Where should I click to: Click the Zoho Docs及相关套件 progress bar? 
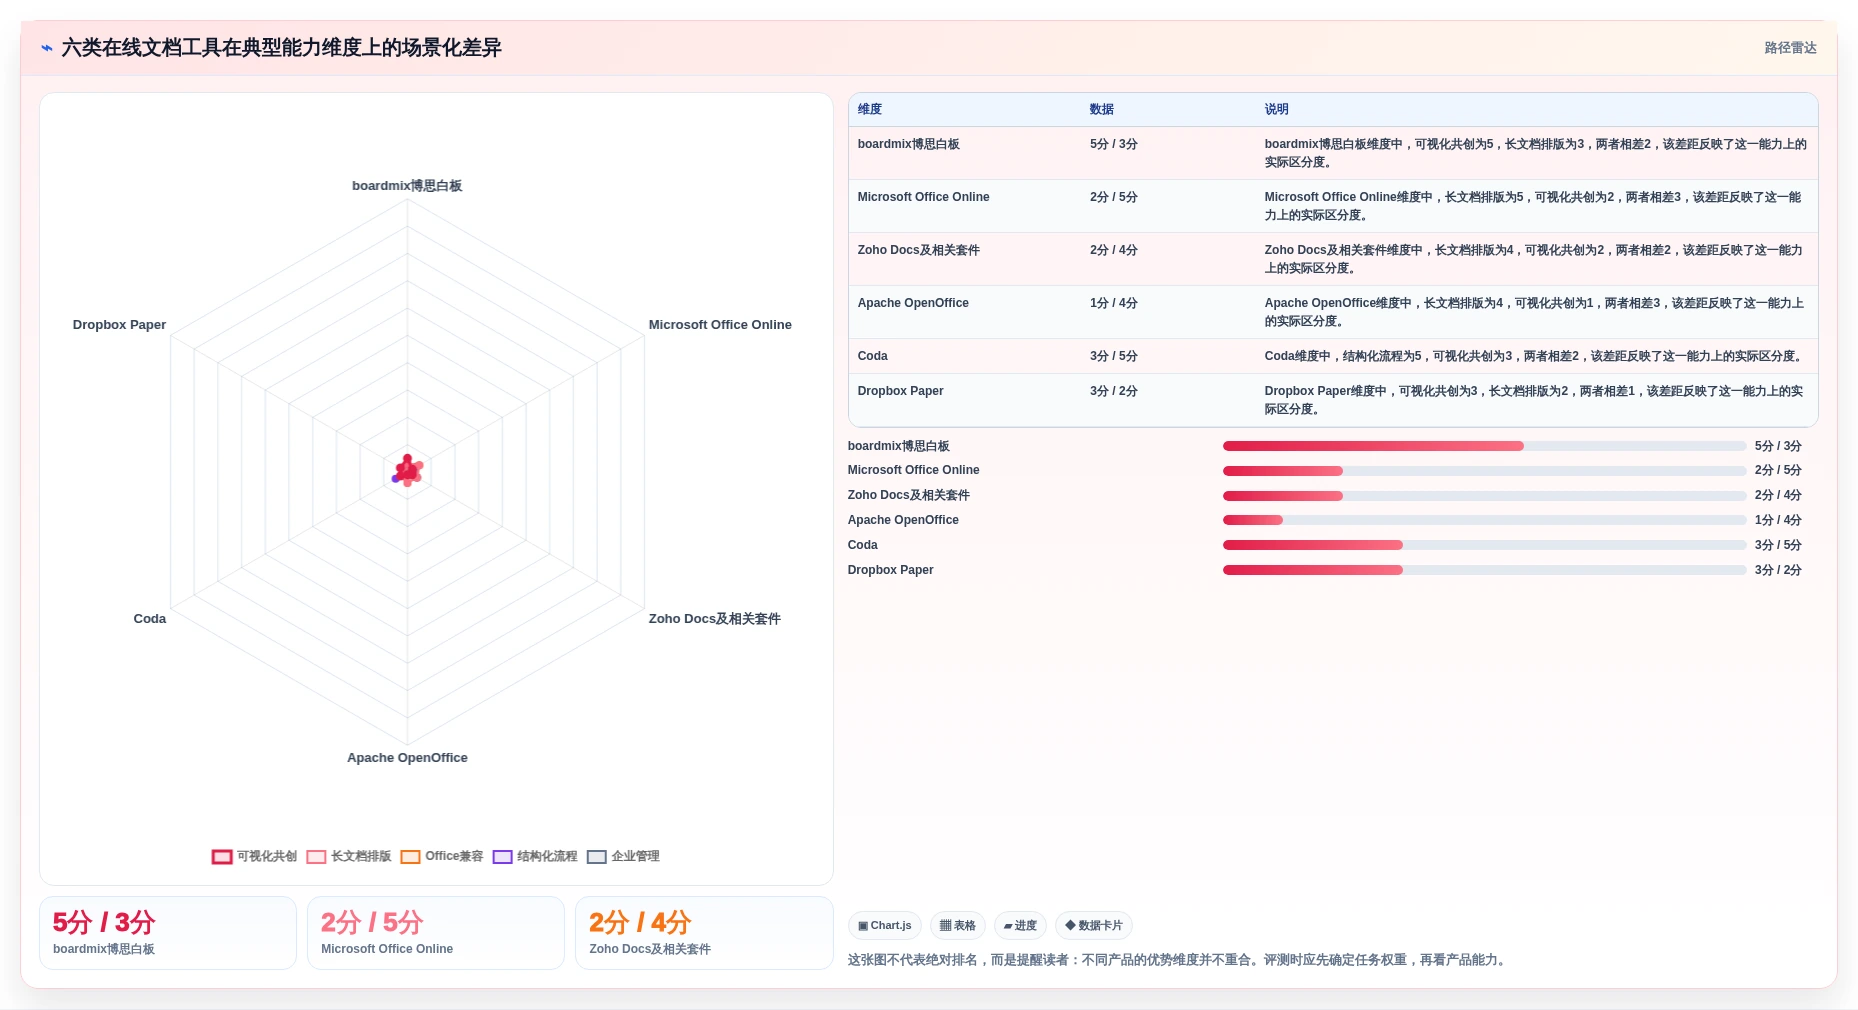click(1484, 496)
